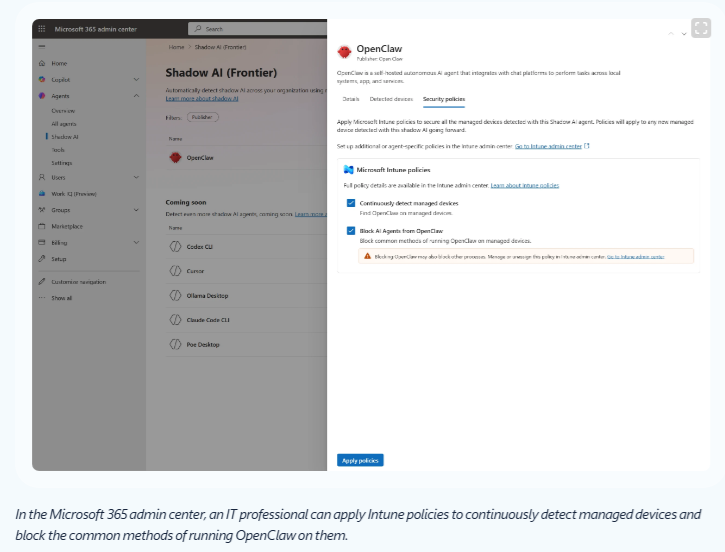The height and width of the screenshot is (552, 725).
Task: Click the Billing card icon
Action: click(42, 242)
